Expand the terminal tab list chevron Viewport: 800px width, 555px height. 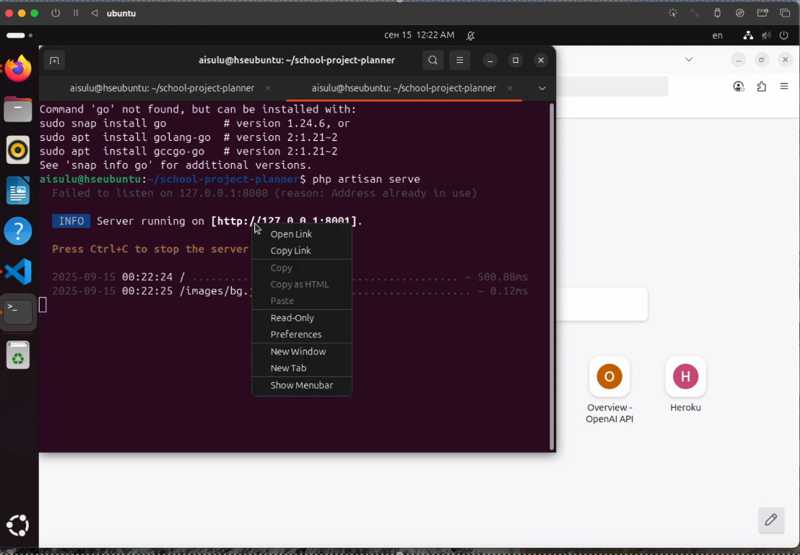(542, 88)
